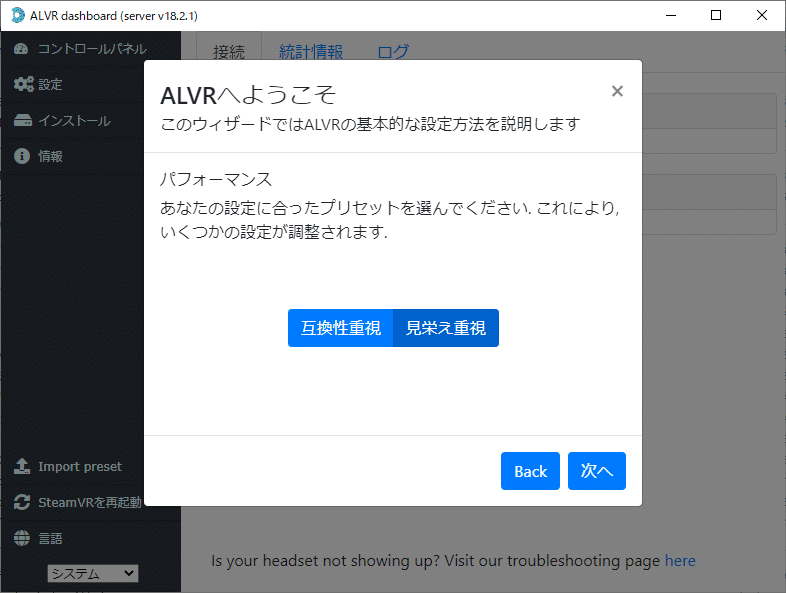The height and width of the screenshot is (593, 786).
Task: Switch to the 接続 tab
Action: coord(229,52)
